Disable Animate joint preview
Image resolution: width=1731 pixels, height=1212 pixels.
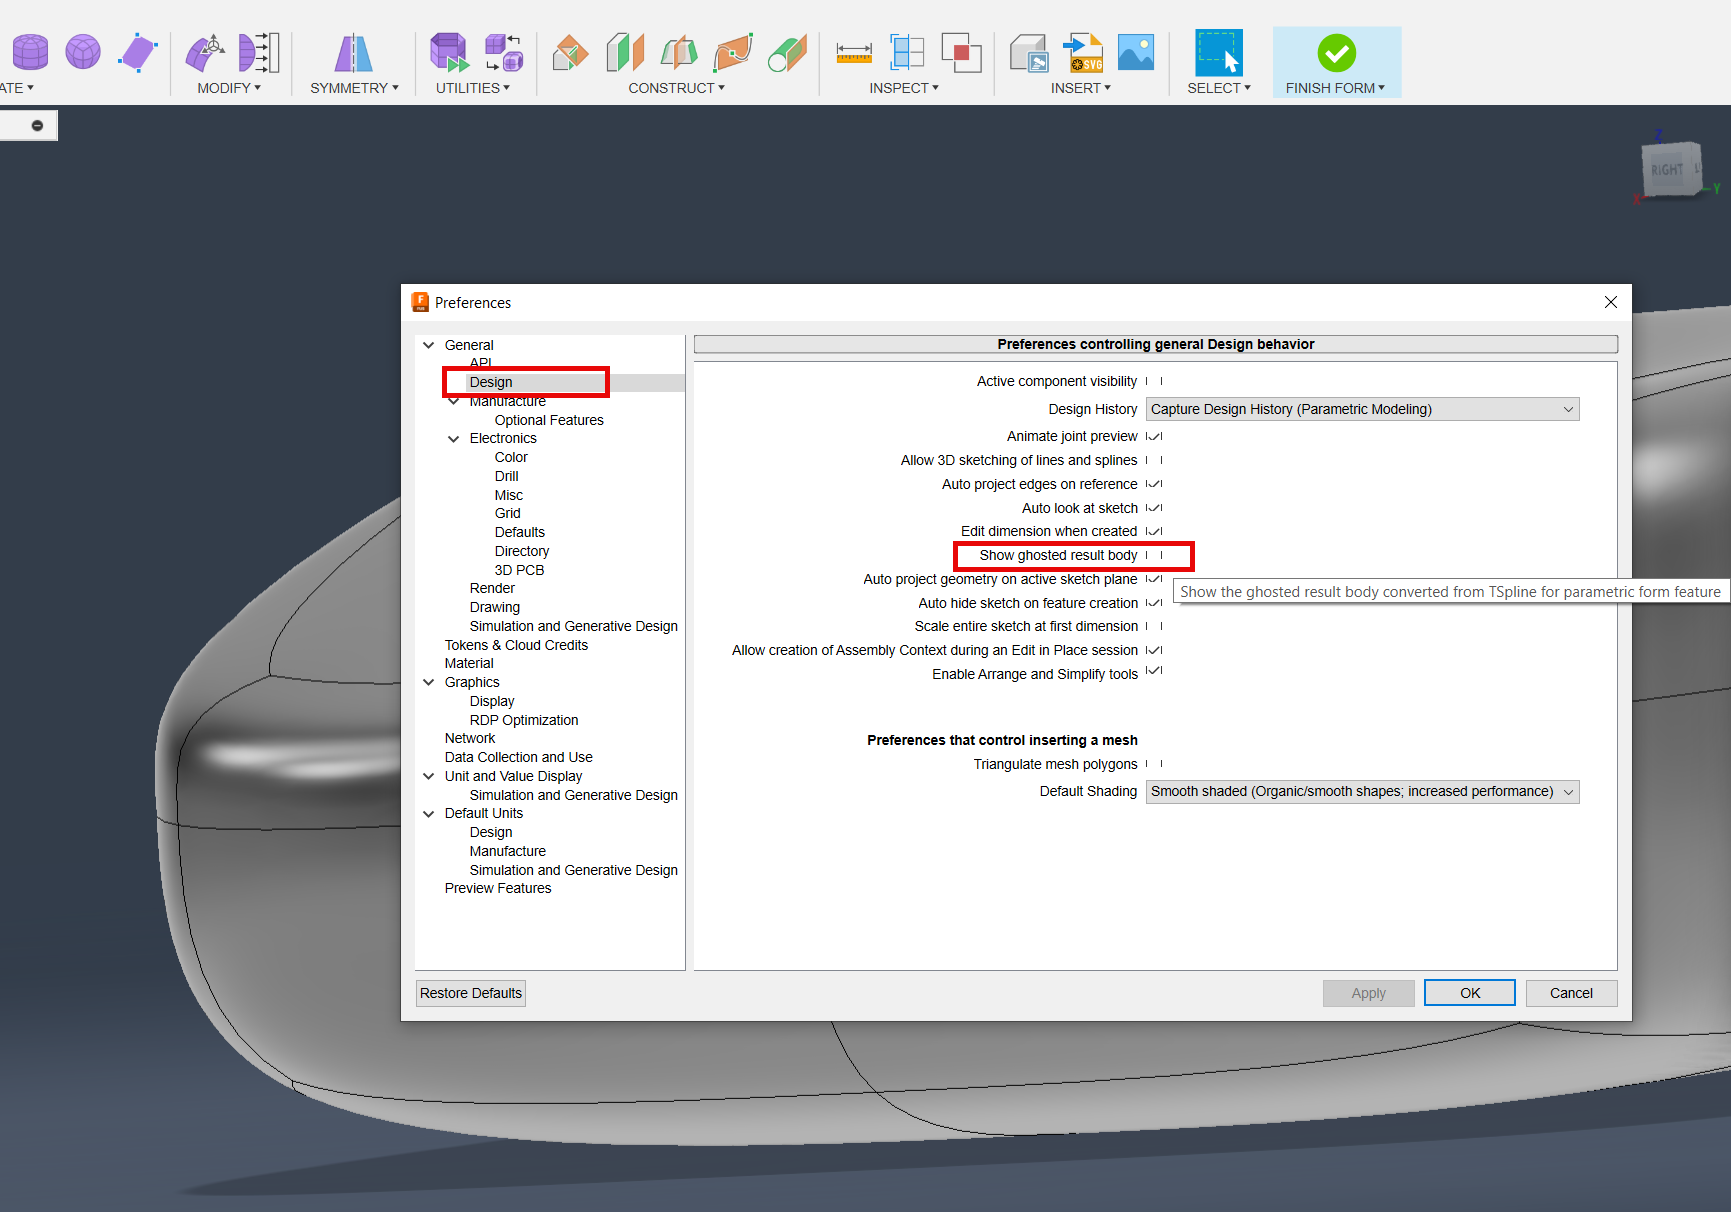coord(1153,436)
